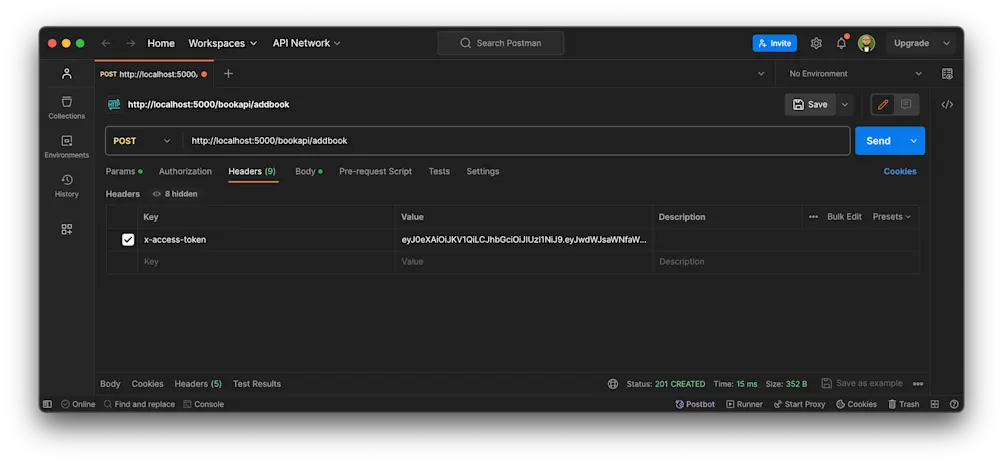Open the more options ellipsis in headers table

click(x=813, y=217)
